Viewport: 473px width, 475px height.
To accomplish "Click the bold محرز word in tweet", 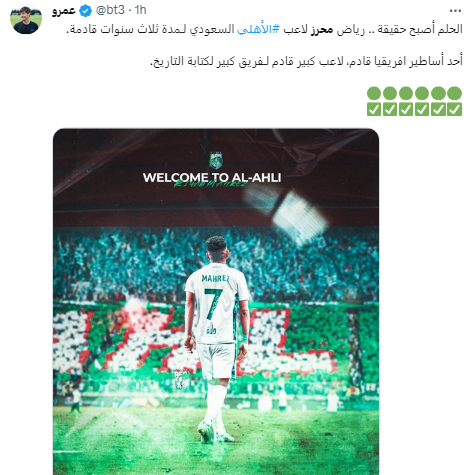I will (322, 29).
